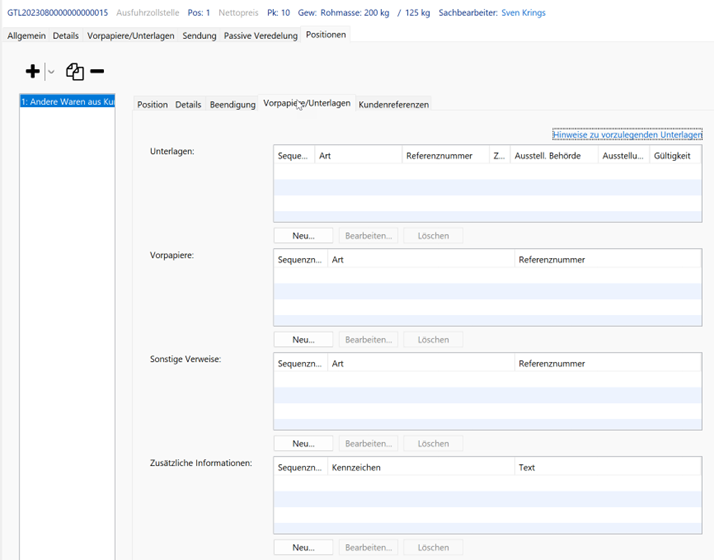Click the Gültigkeit column header
The image size is (714, 560).
[x=674, y=156]
